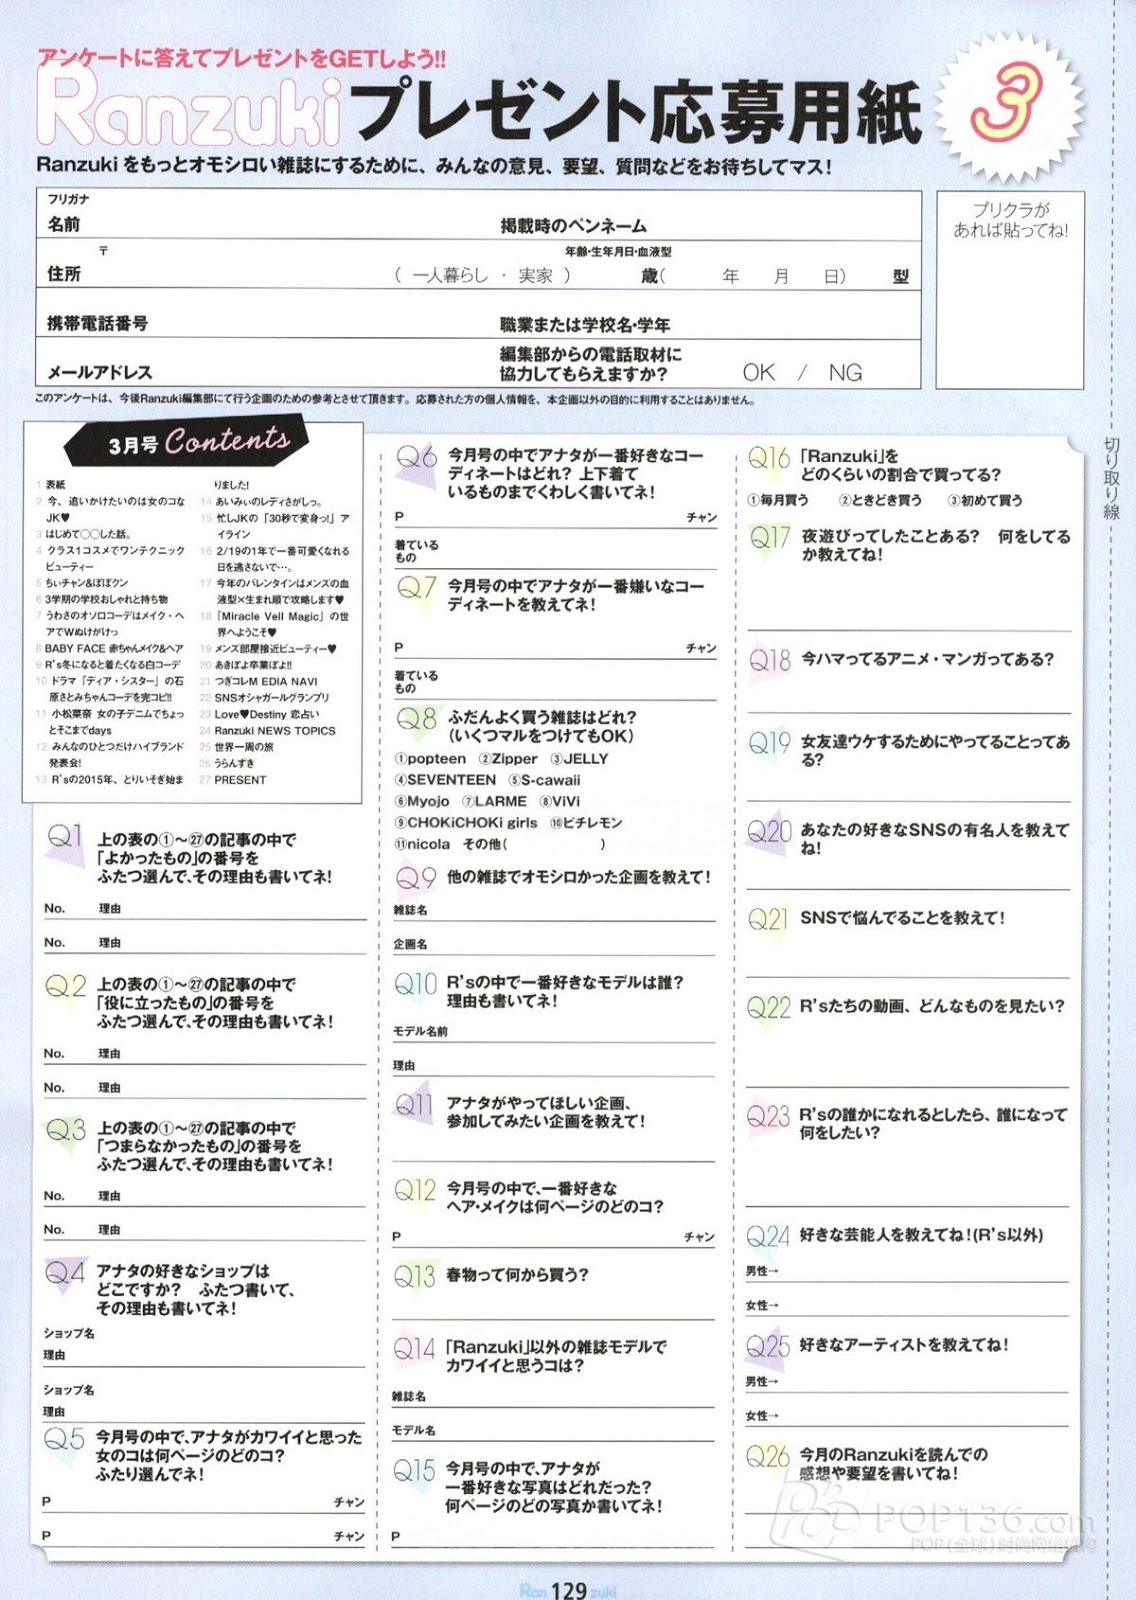Click the 名前 name field

267,215
